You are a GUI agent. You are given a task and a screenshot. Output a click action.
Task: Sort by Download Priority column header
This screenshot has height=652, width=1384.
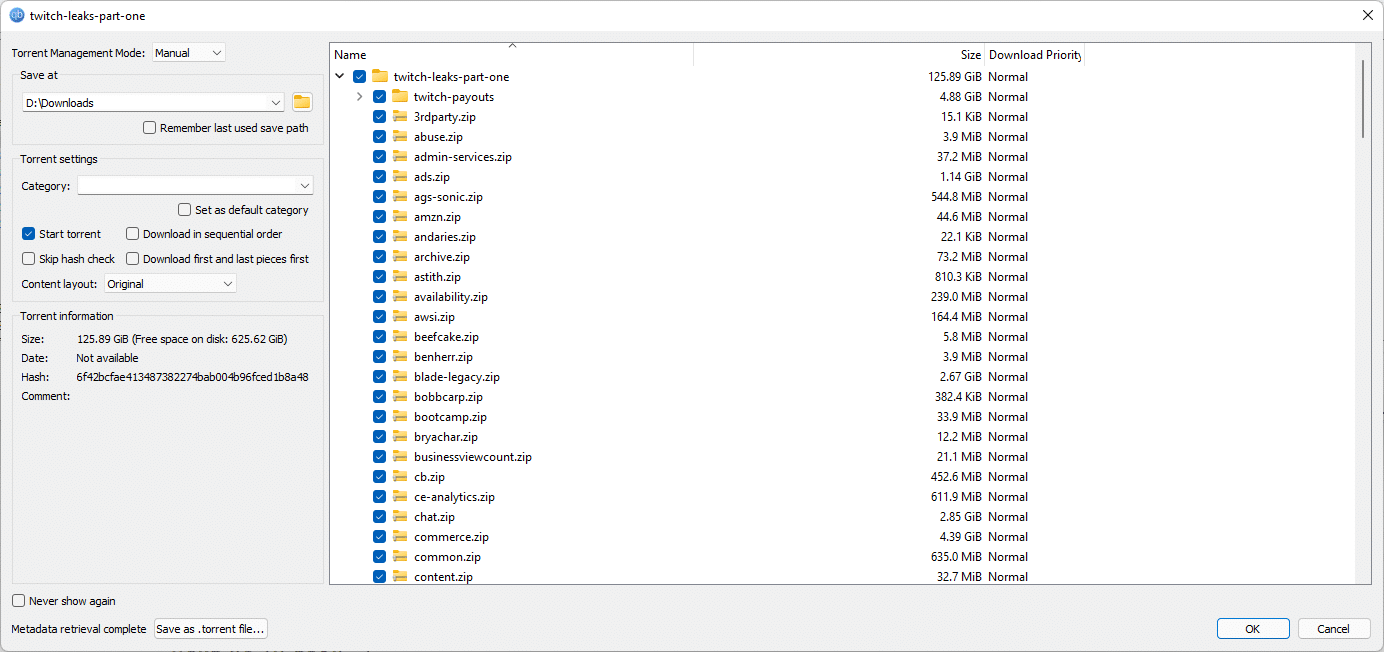[1034, 55]
